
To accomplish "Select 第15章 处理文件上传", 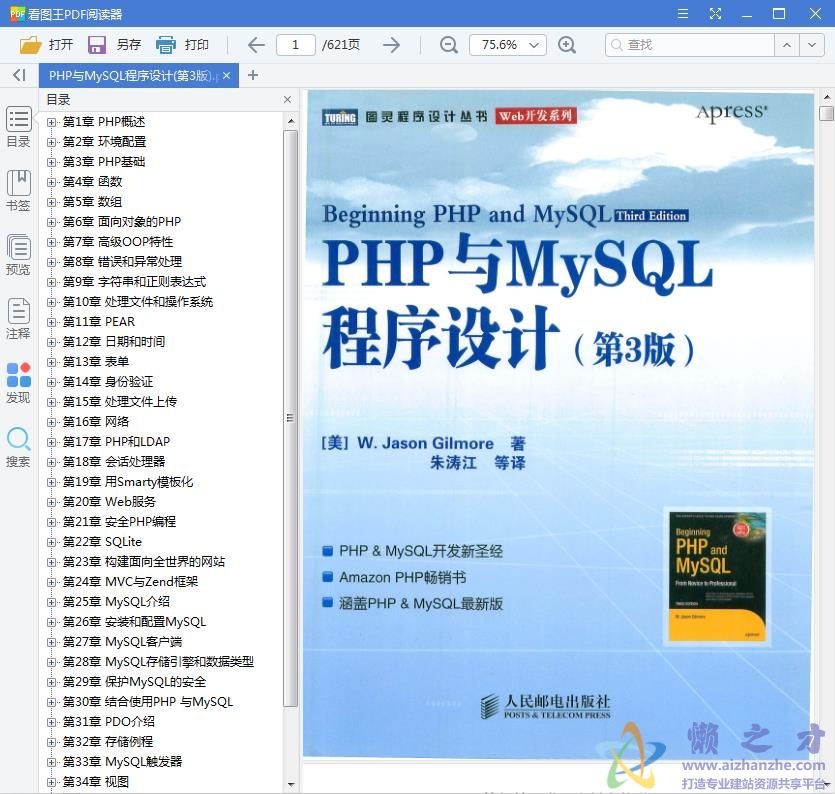I will 119,402.
